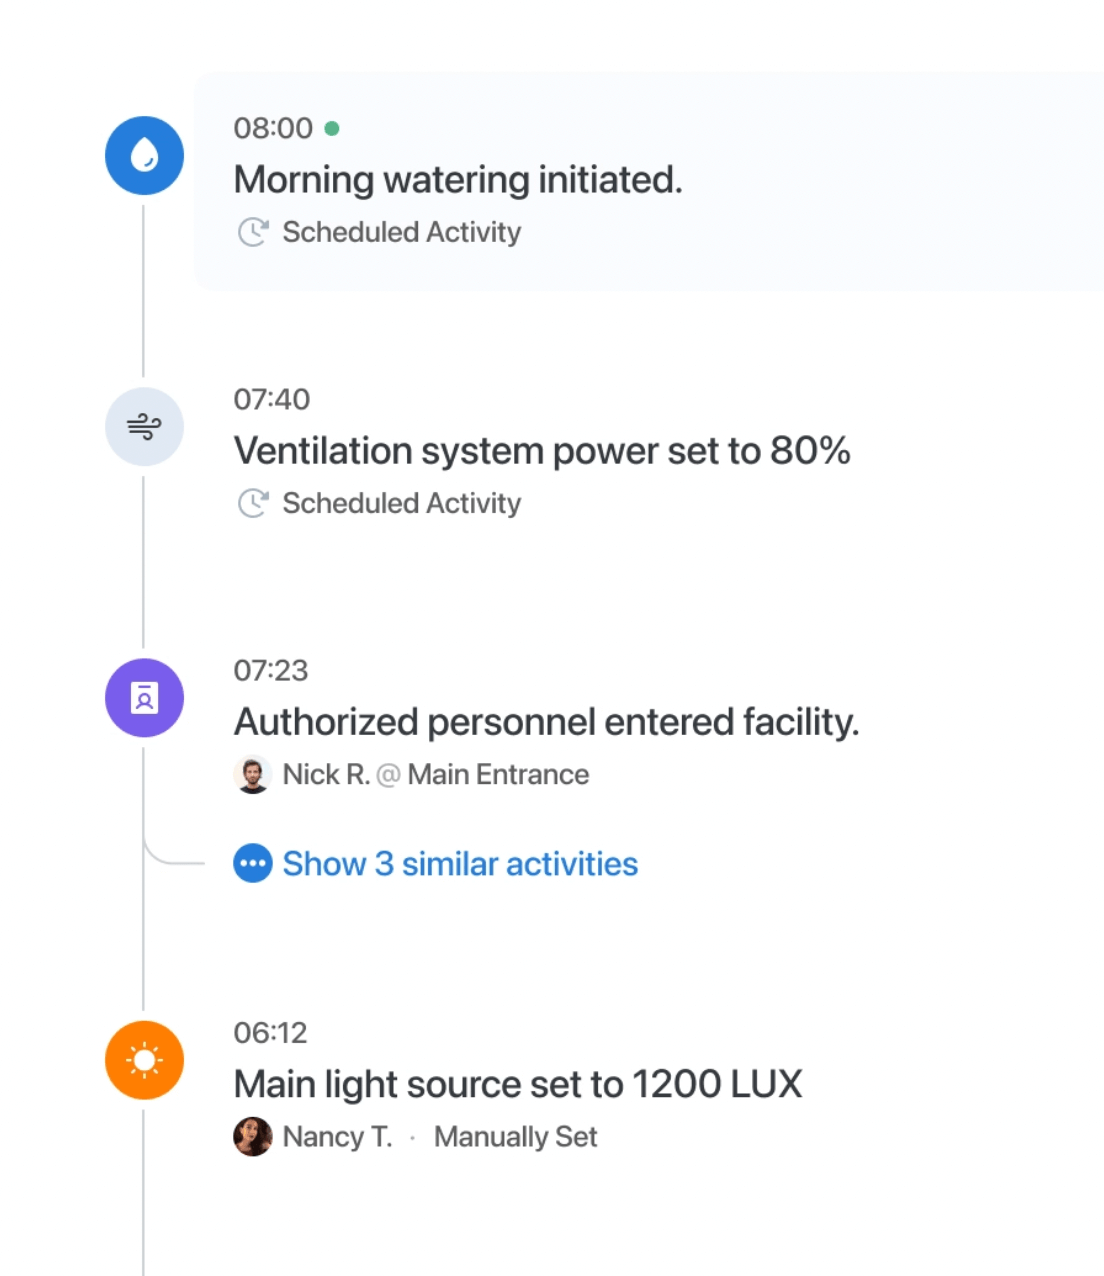Click the blue water drop icon

coord(144,156)
